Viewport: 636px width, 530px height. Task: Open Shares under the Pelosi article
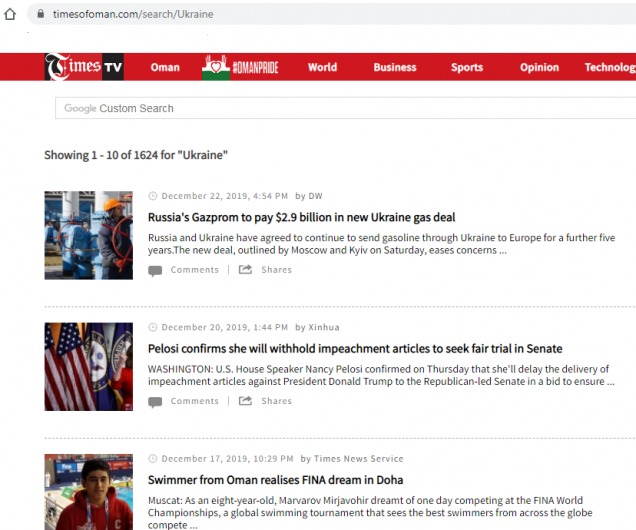click(x=276, y=401)
